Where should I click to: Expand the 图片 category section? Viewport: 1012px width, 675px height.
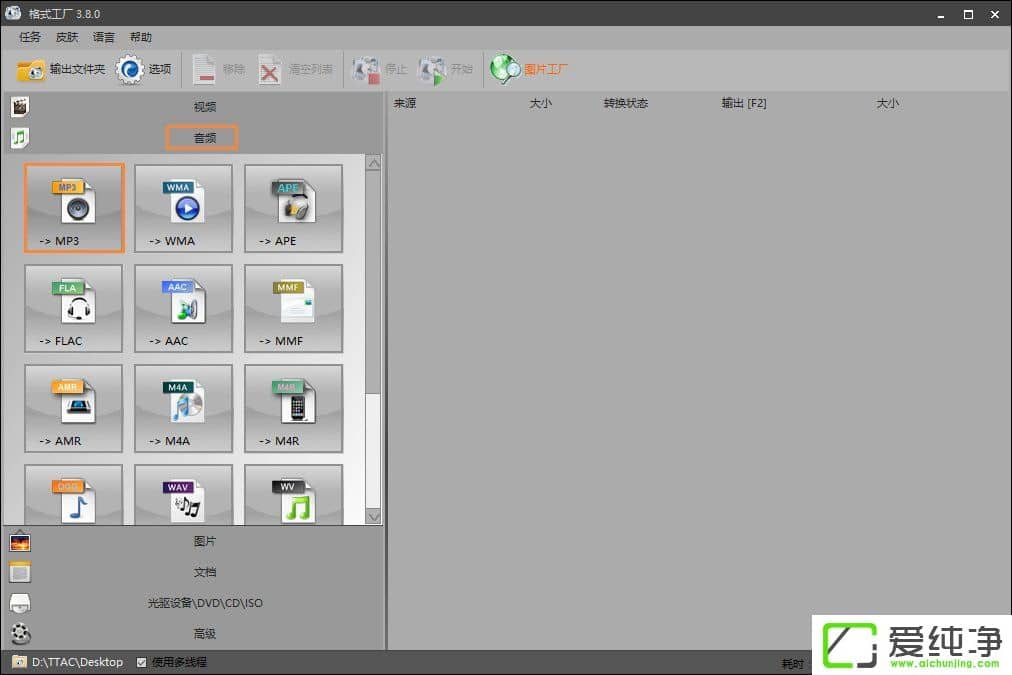204,541
